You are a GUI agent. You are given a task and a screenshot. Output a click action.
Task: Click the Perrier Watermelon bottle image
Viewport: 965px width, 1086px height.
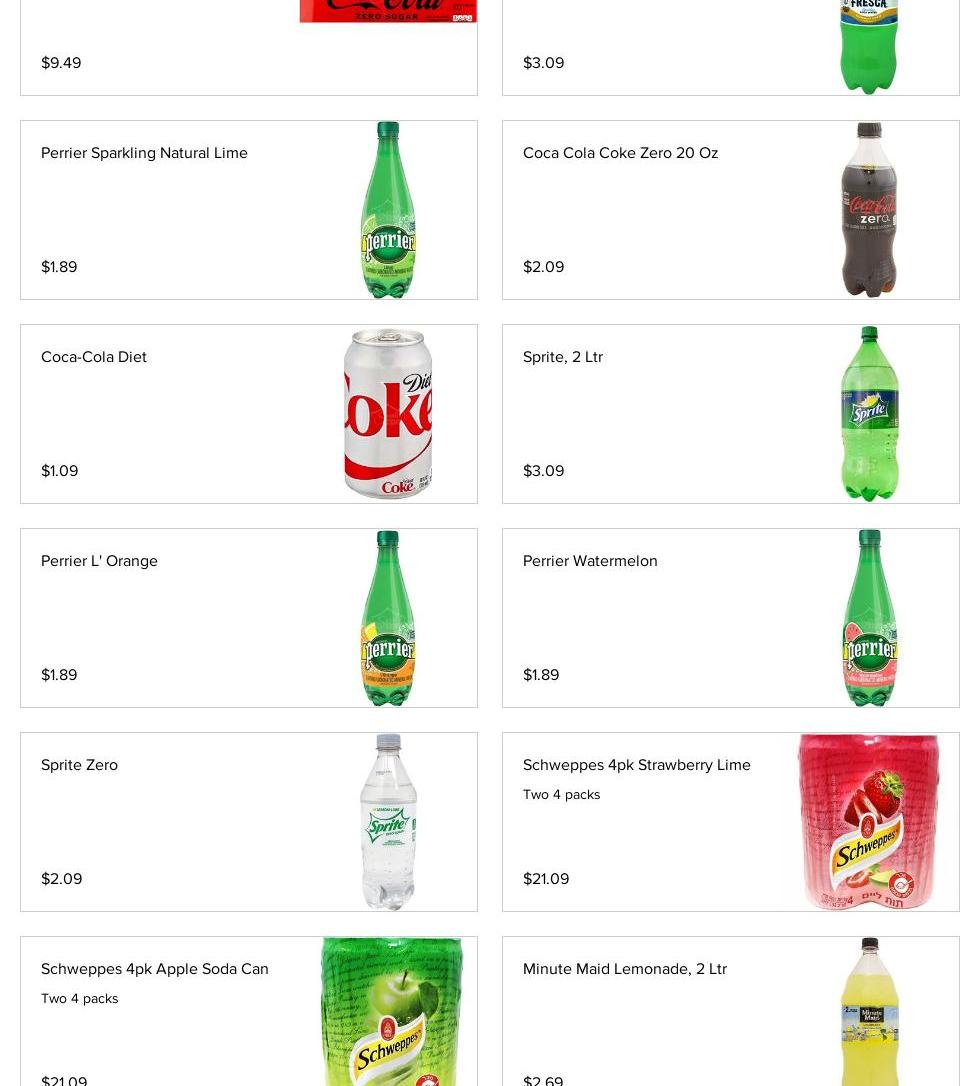(869, 618)
